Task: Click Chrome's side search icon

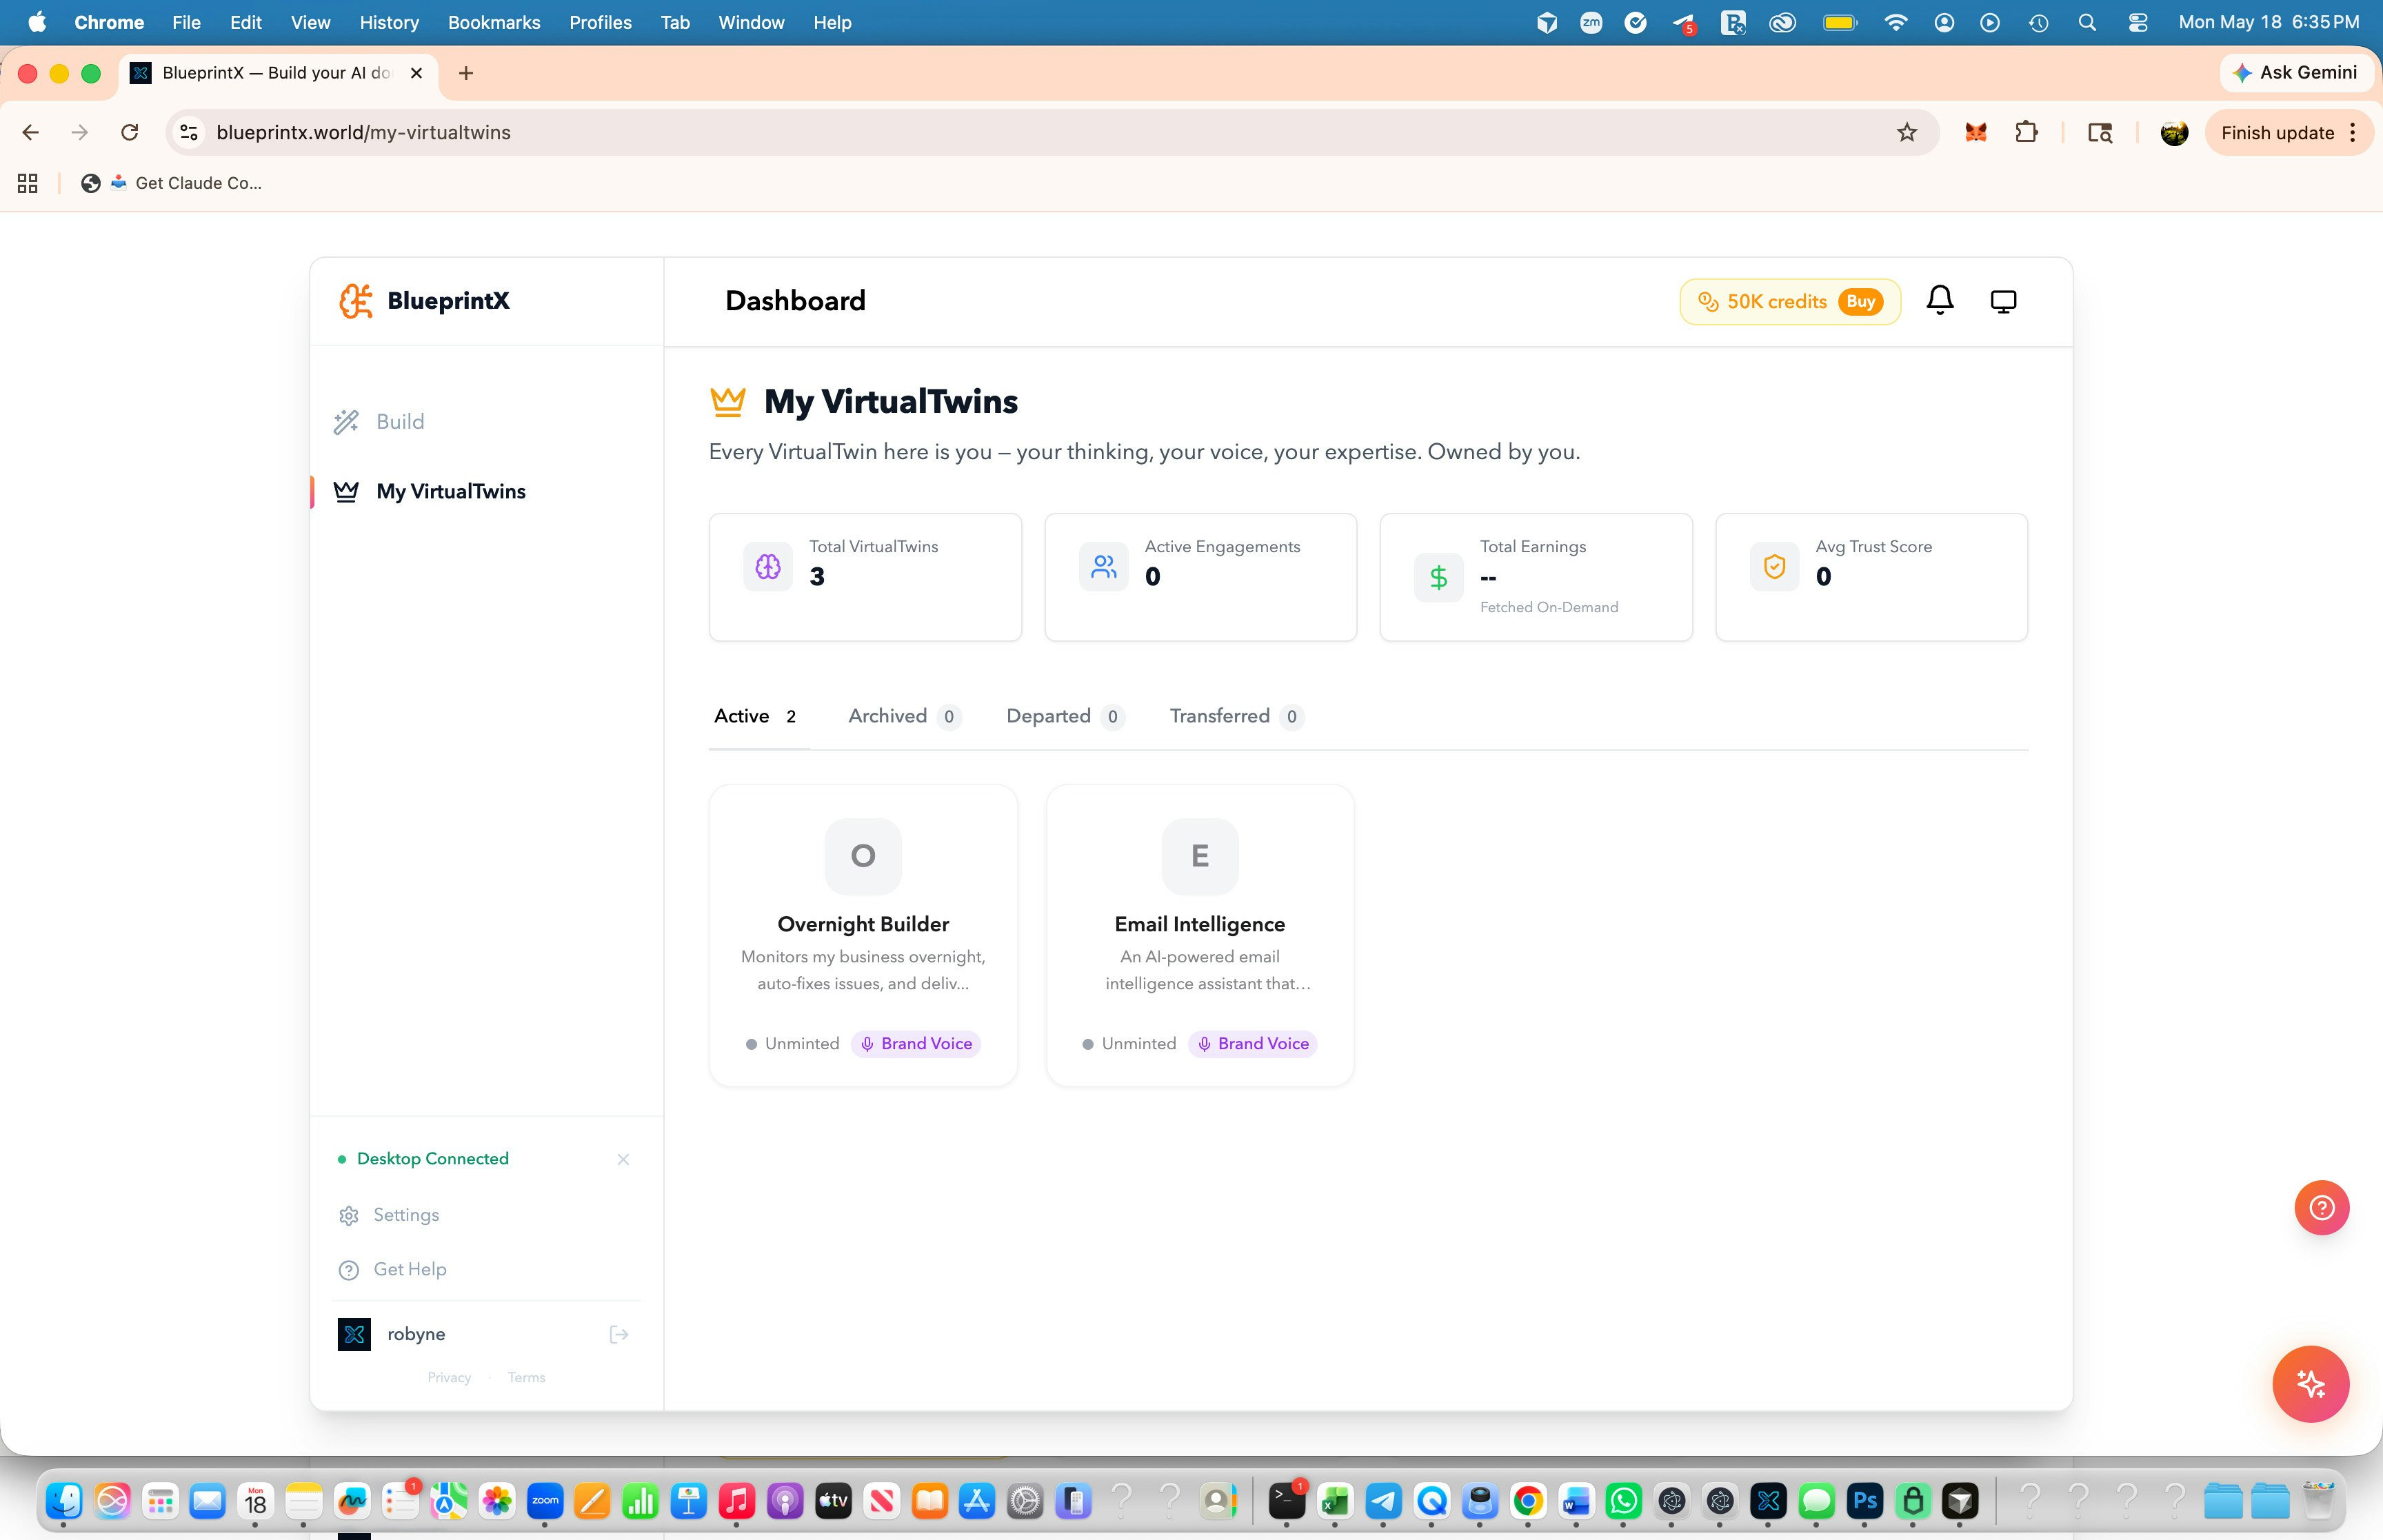Action: (x=2100, y=133)
